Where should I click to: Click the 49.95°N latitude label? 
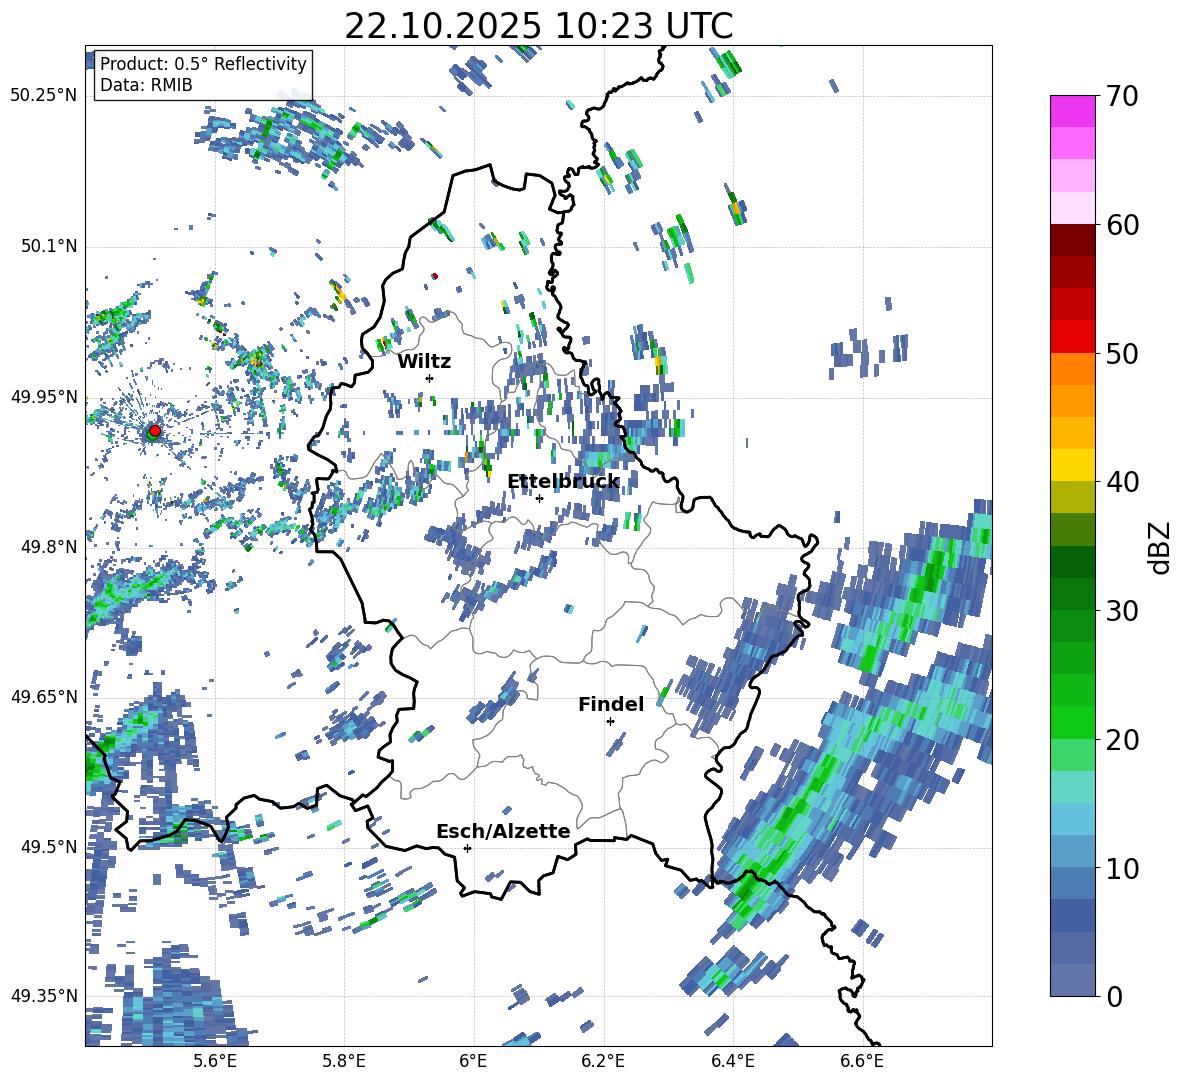(x=45, y=396)
